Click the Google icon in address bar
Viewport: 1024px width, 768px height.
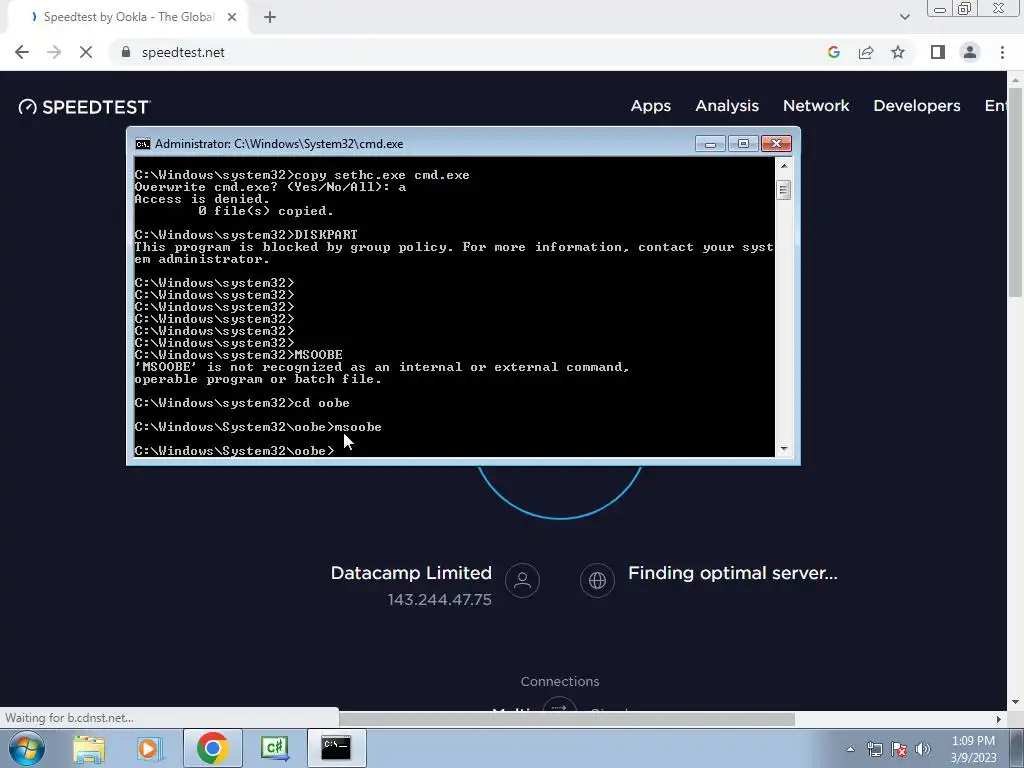(x=833, y=52)
